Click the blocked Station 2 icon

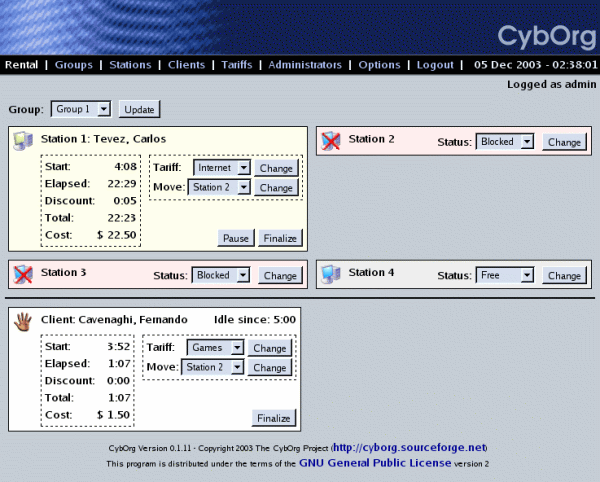(x=331, y=141)
